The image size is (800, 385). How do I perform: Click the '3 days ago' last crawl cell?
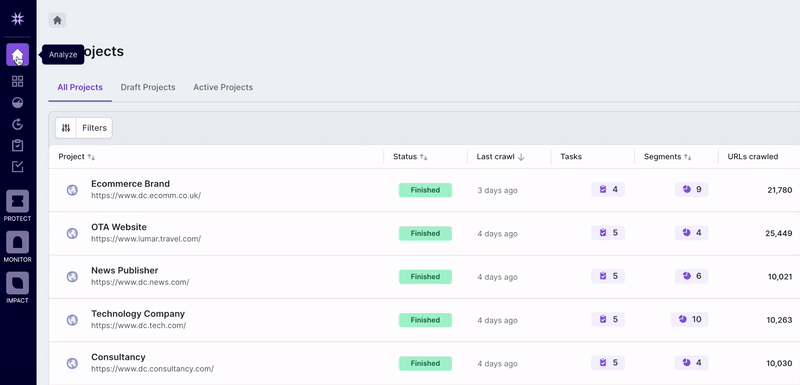pos(497,191)
